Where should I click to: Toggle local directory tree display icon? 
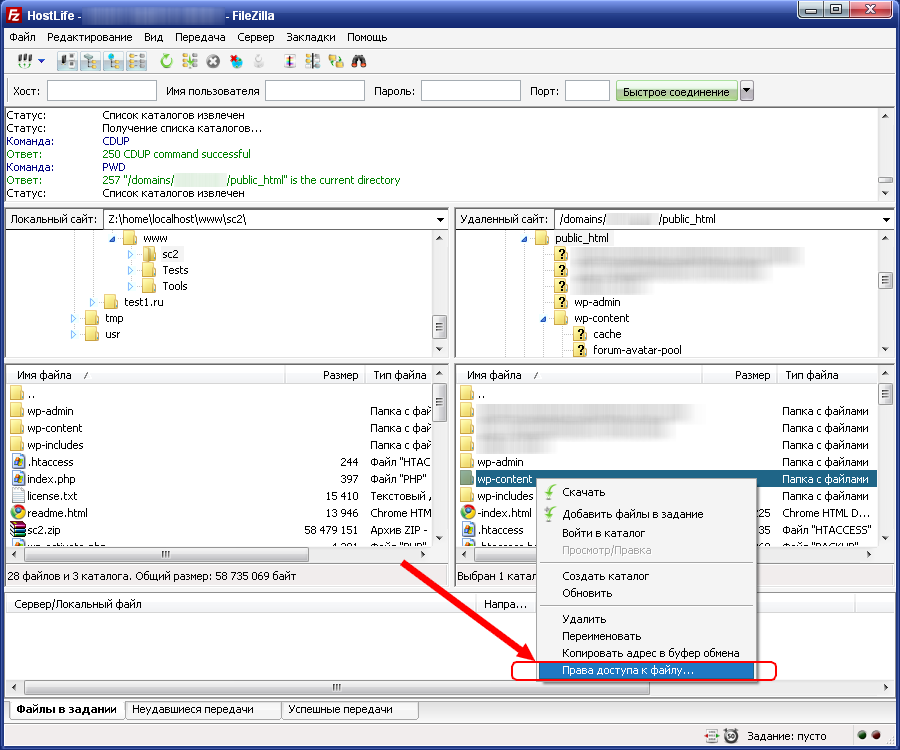click(x=90, y=61)
